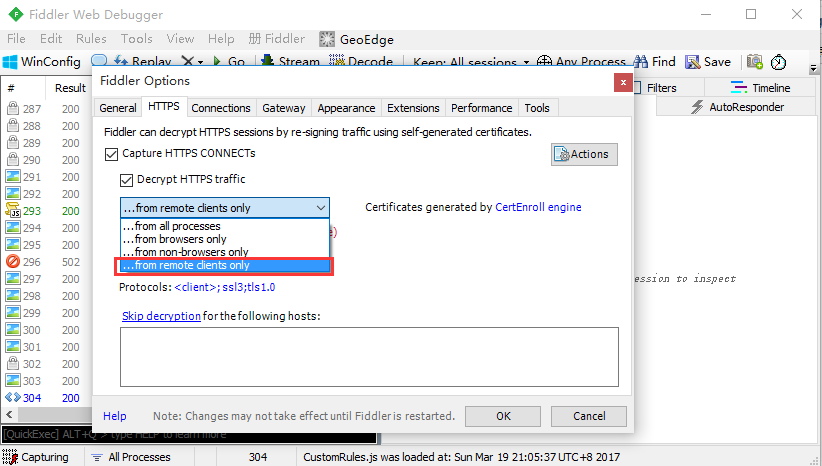Choose from all processes option

coord(225,226)
